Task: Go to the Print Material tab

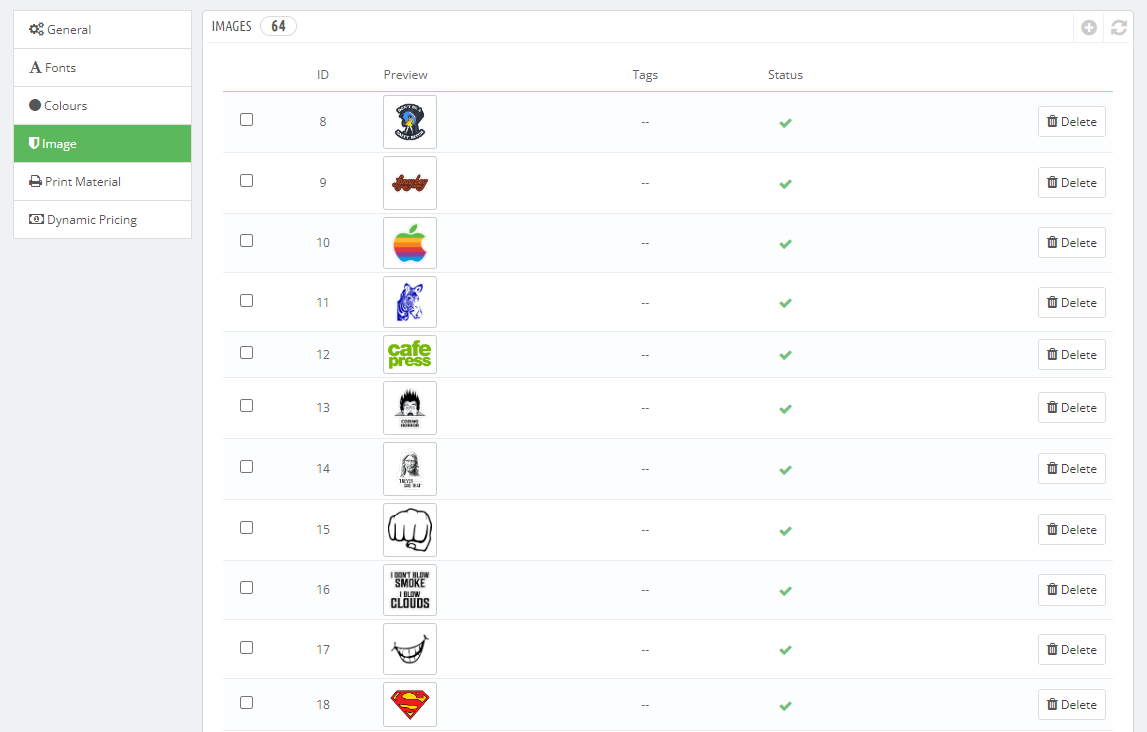Action: [102, 182]
